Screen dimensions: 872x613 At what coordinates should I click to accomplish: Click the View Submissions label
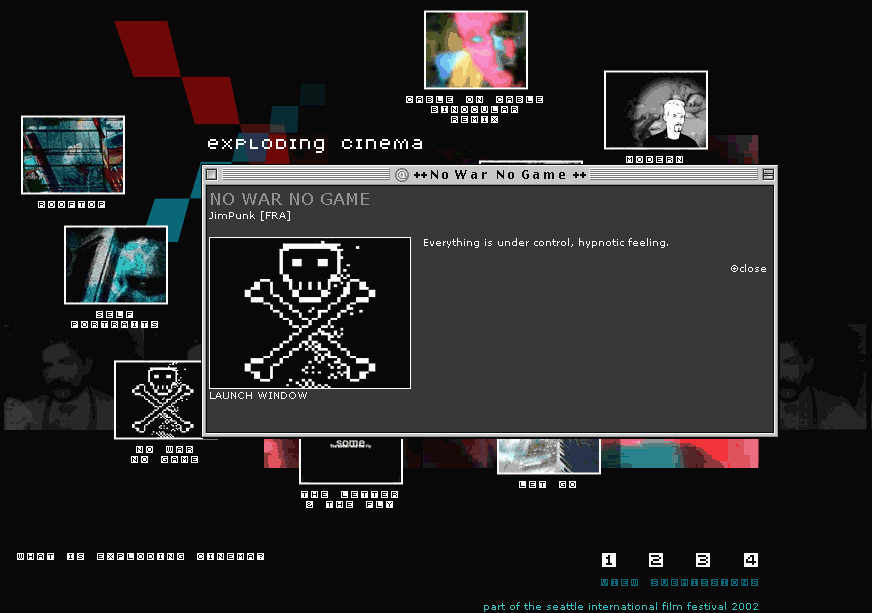(679, 582)
